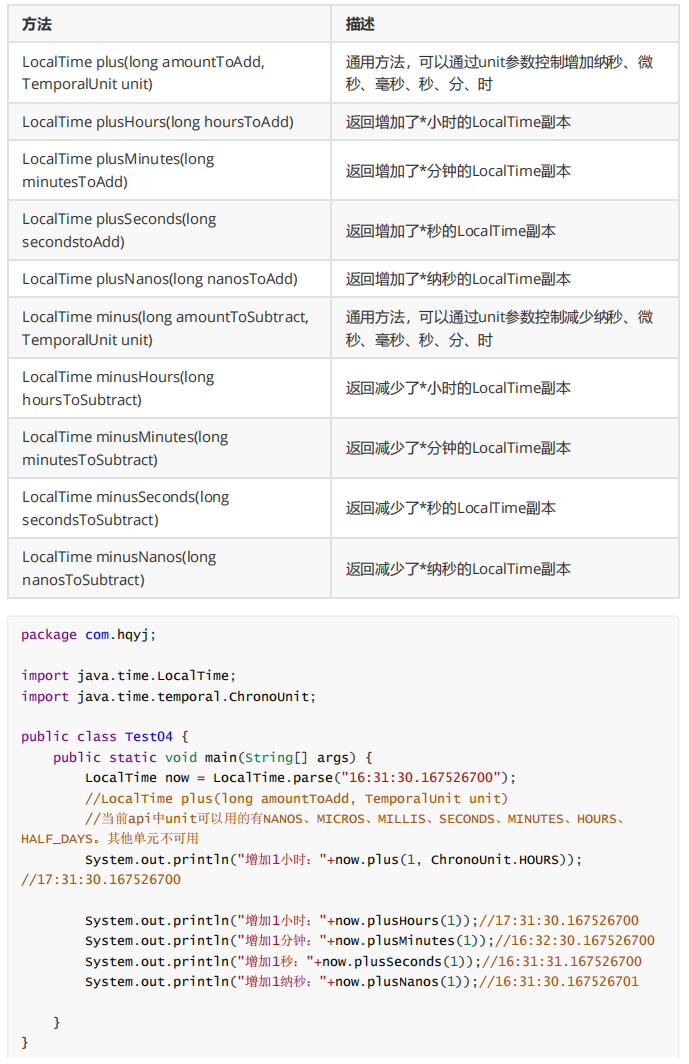Click the Test04 class name
The width and height of the screenshot is (689, 1064).
pyautogui.click(x=149, y=737)
